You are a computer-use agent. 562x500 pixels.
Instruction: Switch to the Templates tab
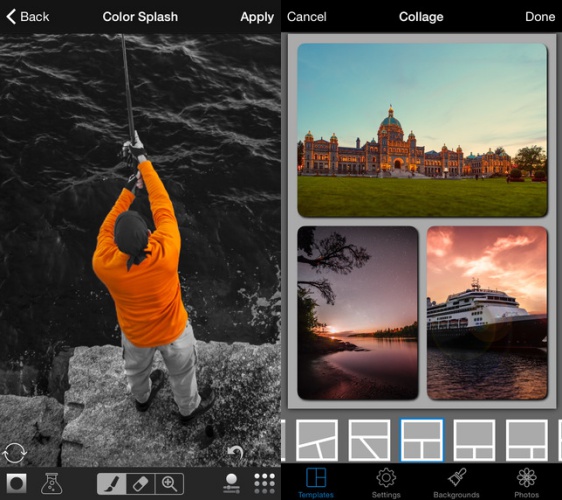coord(316,482)
